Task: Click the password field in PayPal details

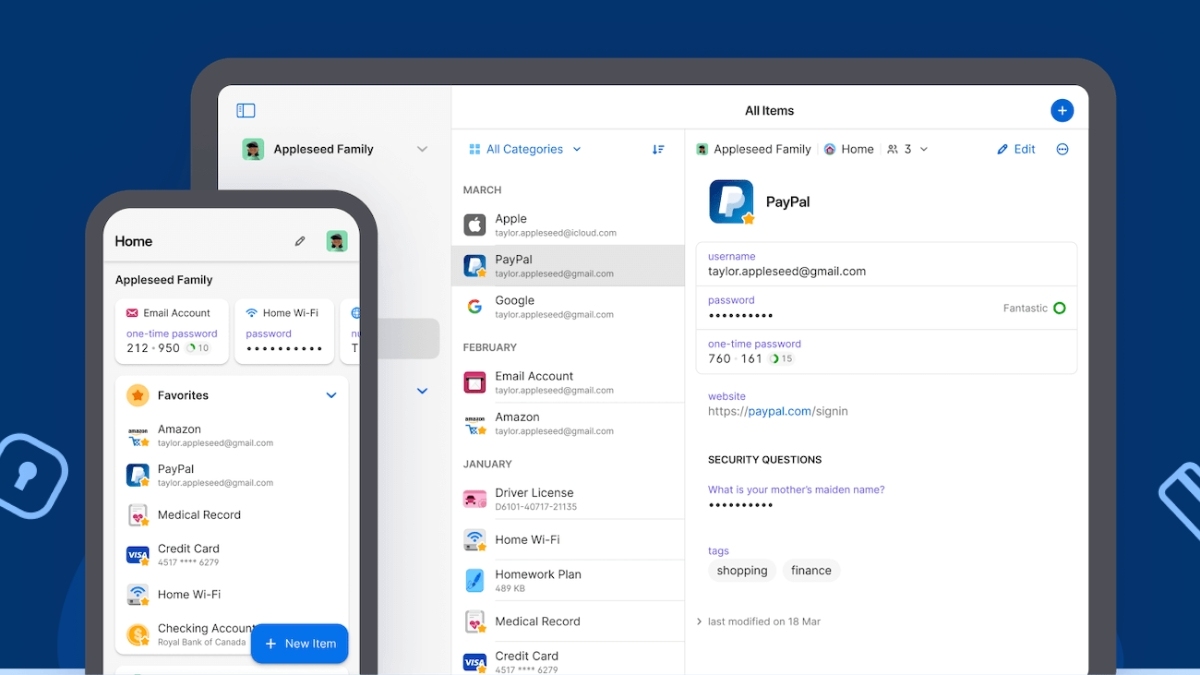Action: (886, 308)
